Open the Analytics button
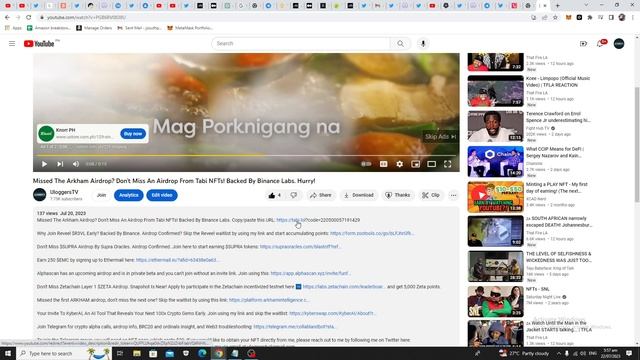 click(x=129, y=195)
